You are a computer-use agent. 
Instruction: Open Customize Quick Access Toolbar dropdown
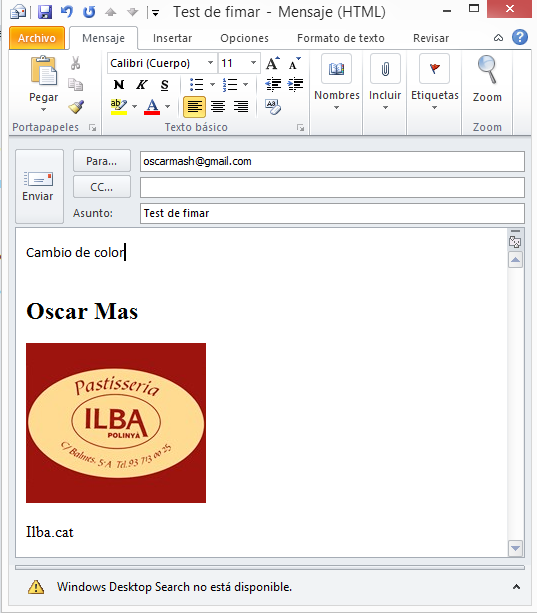pyautogui.click(x=155, y=13)
